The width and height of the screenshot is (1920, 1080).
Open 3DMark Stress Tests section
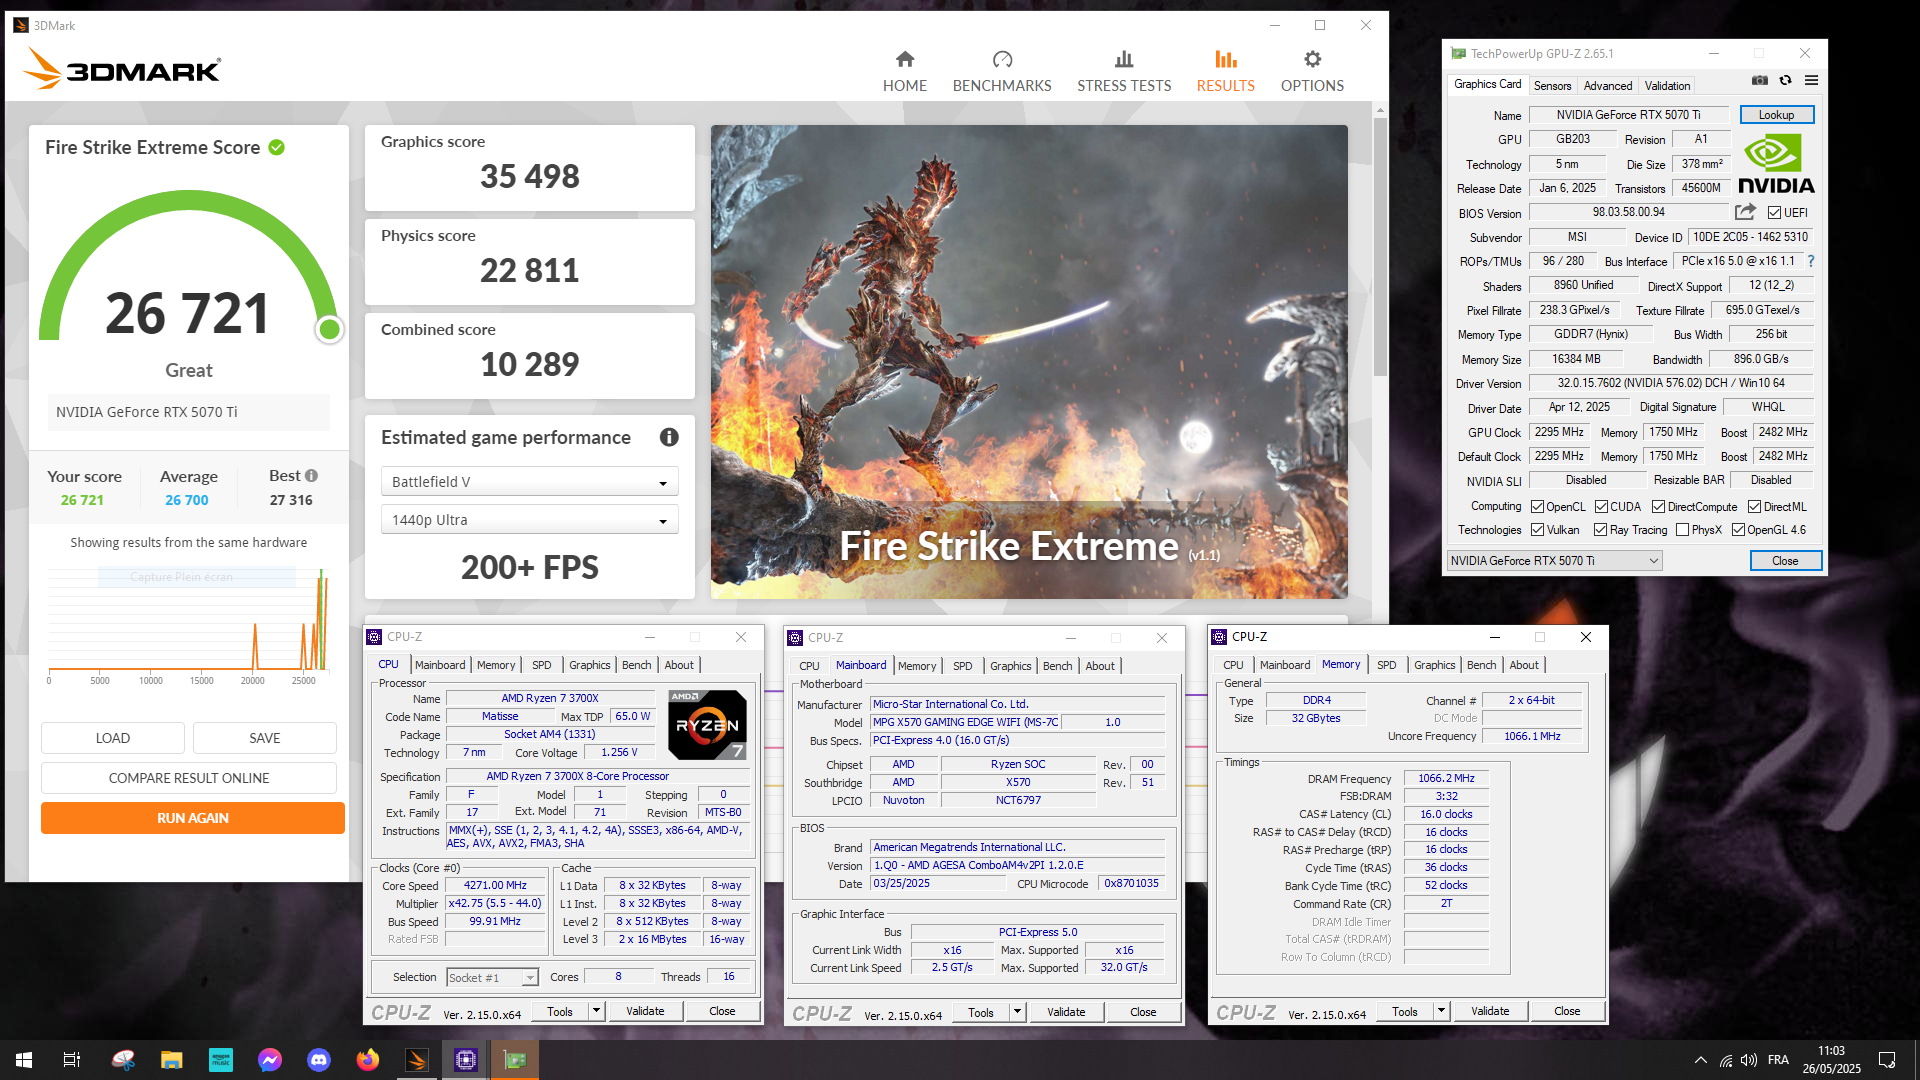1124,72
